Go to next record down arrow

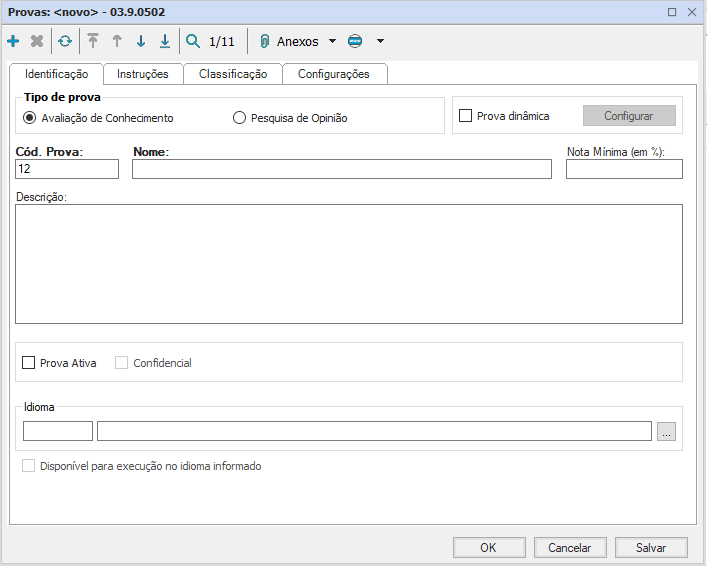pyautogui.click(x=141, y=42)
